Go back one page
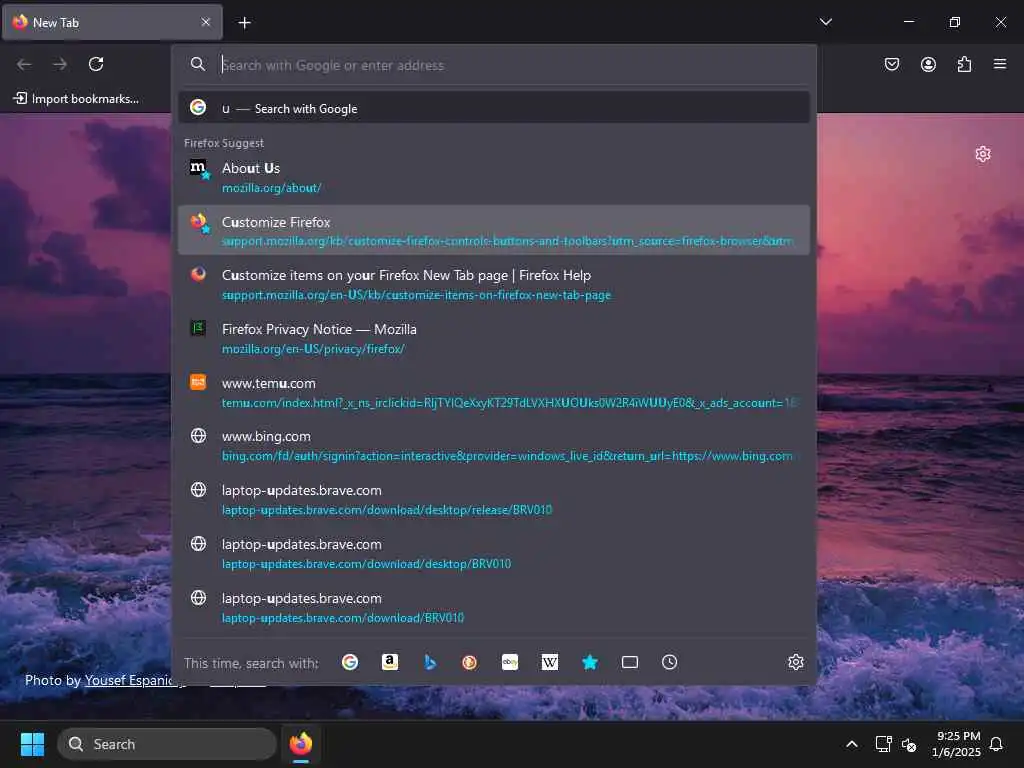Image resolution: width=1024 pixels, height=768 pixels. [x=24, y=64]
